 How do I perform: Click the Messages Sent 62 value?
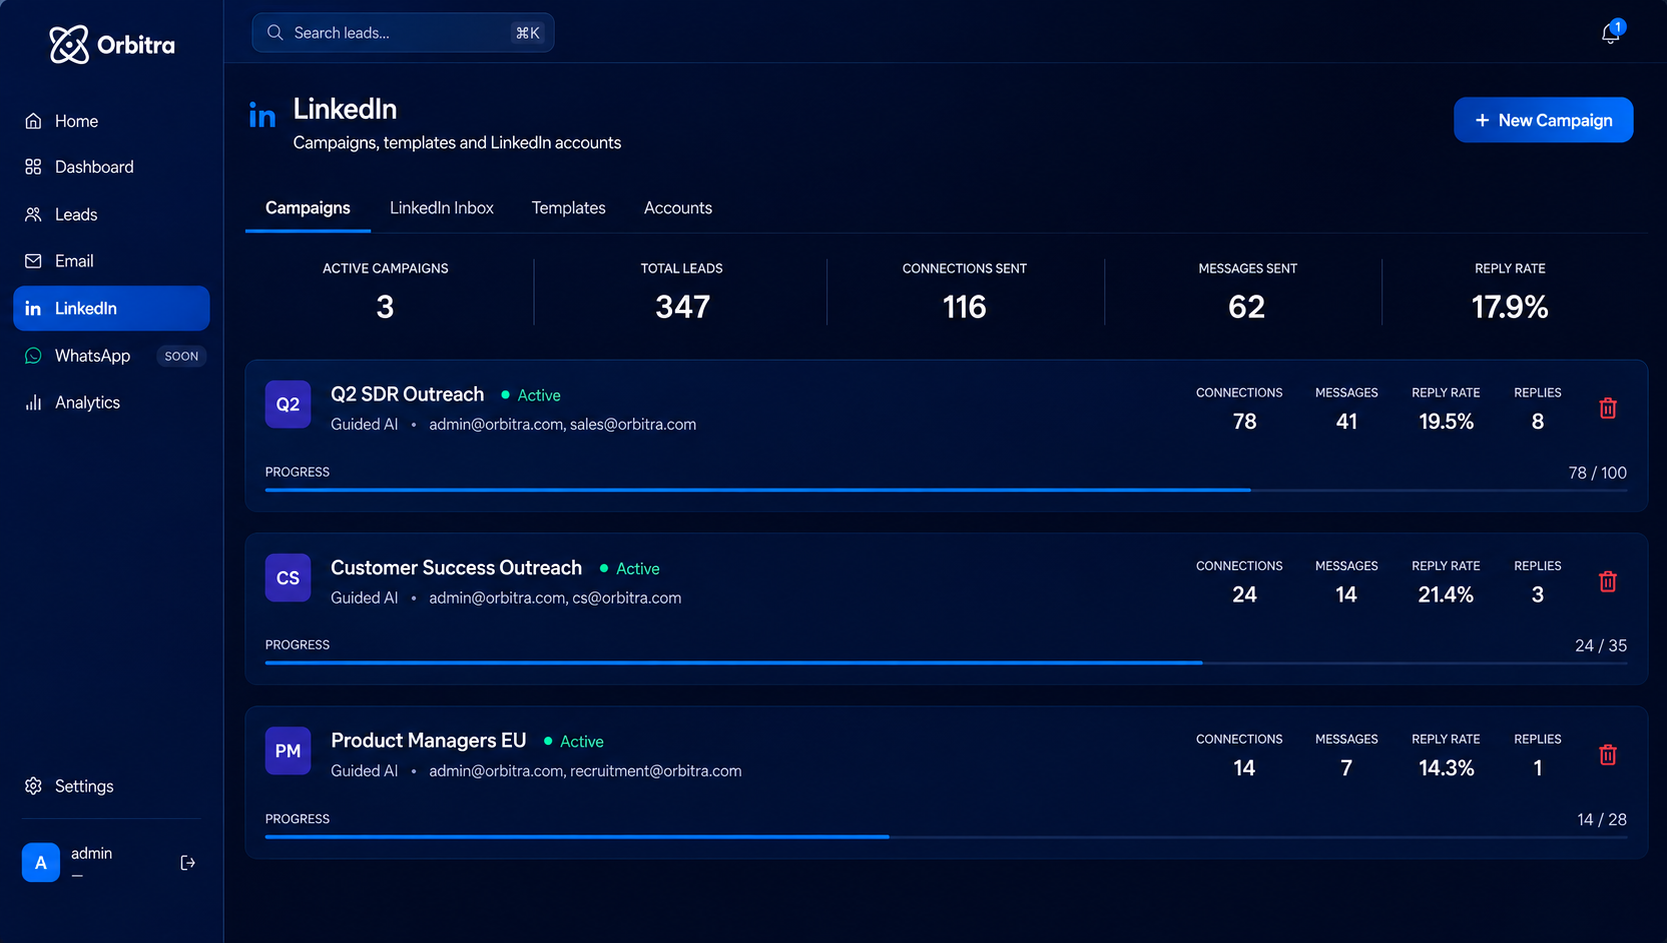pyautogui.click(x=1247, y=307)
